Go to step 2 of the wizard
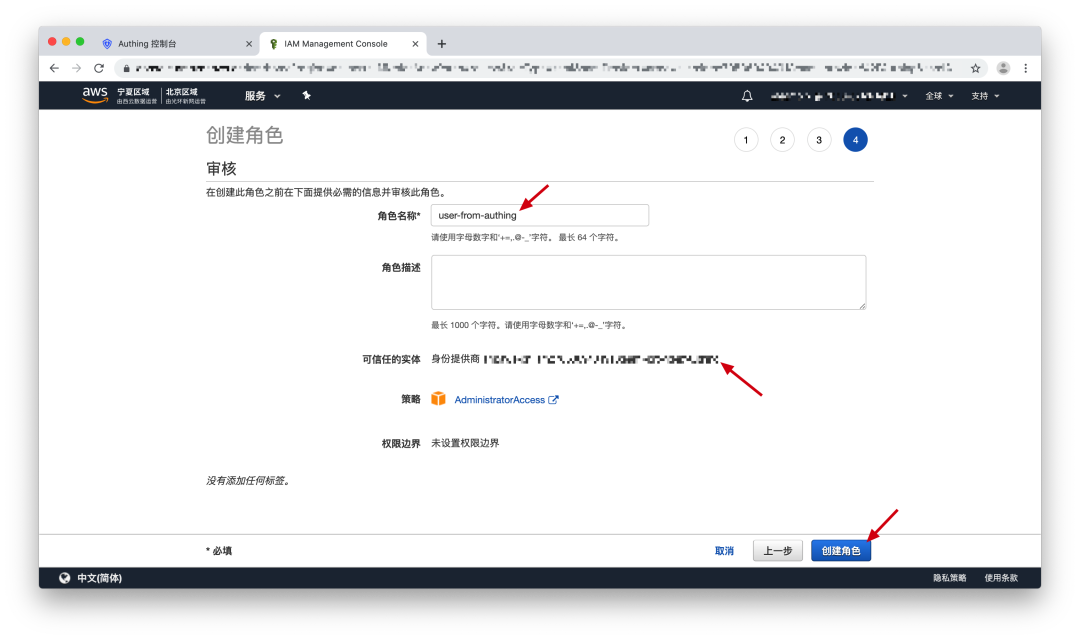The image size is (1080, 640). click(x=782, y=140)
